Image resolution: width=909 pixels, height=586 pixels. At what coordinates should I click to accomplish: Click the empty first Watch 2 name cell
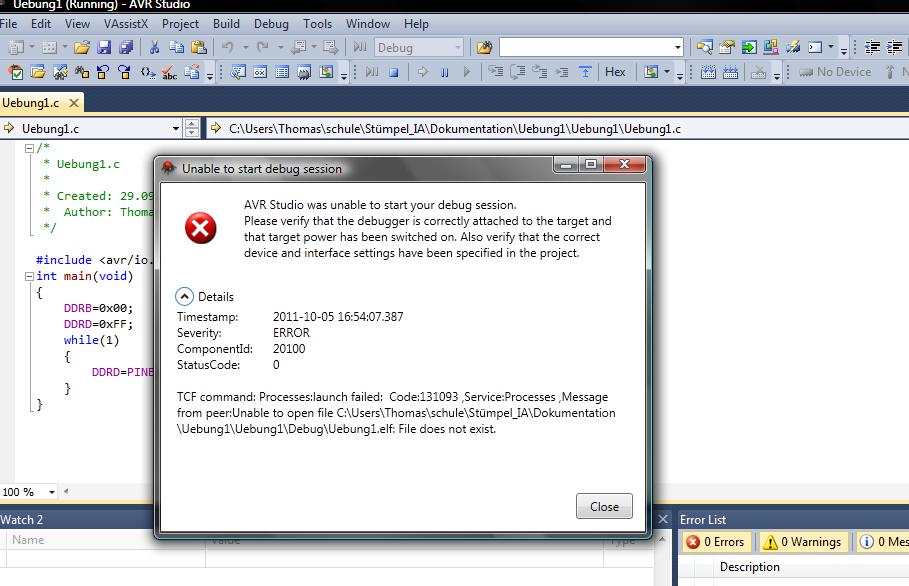coord(106,558)
